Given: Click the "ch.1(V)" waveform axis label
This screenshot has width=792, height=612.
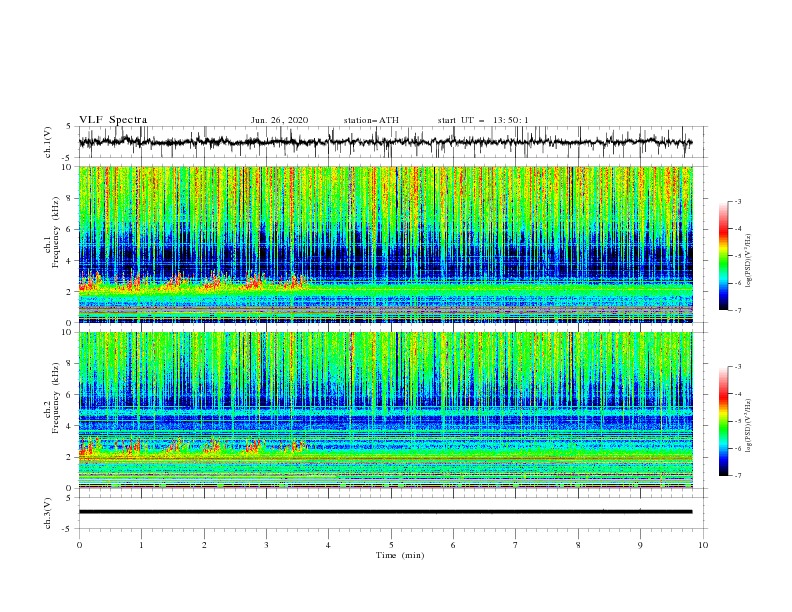Looking at the screenshot, I should 48,142.
